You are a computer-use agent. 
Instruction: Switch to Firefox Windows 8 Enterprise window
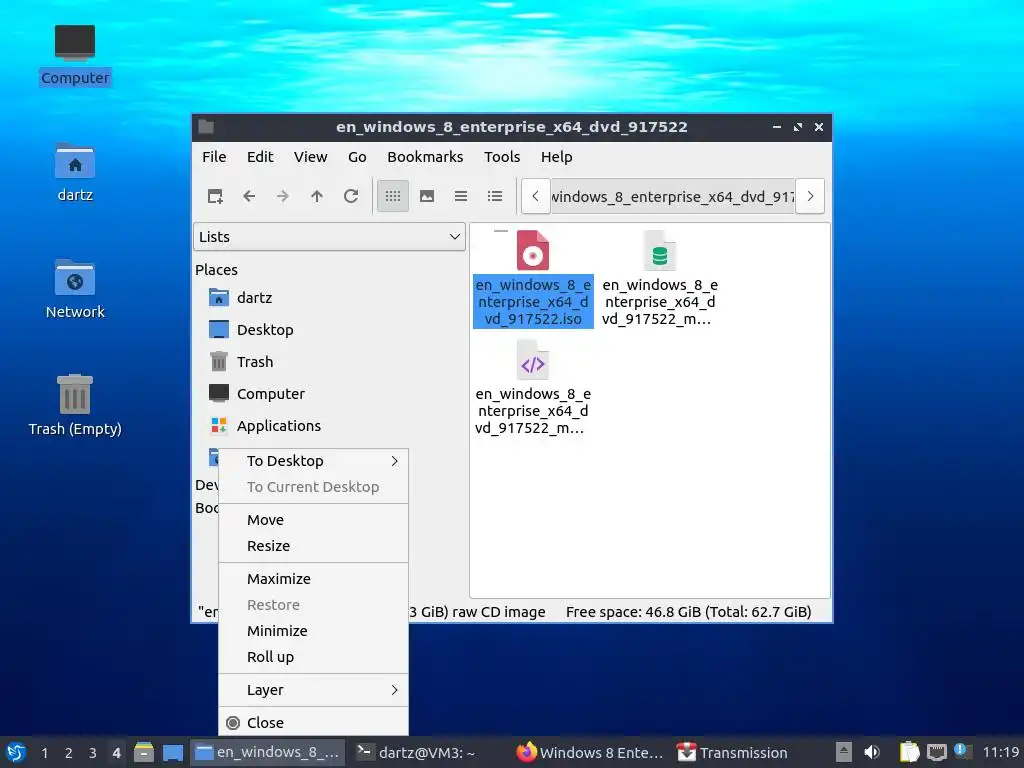pos(590,752)
